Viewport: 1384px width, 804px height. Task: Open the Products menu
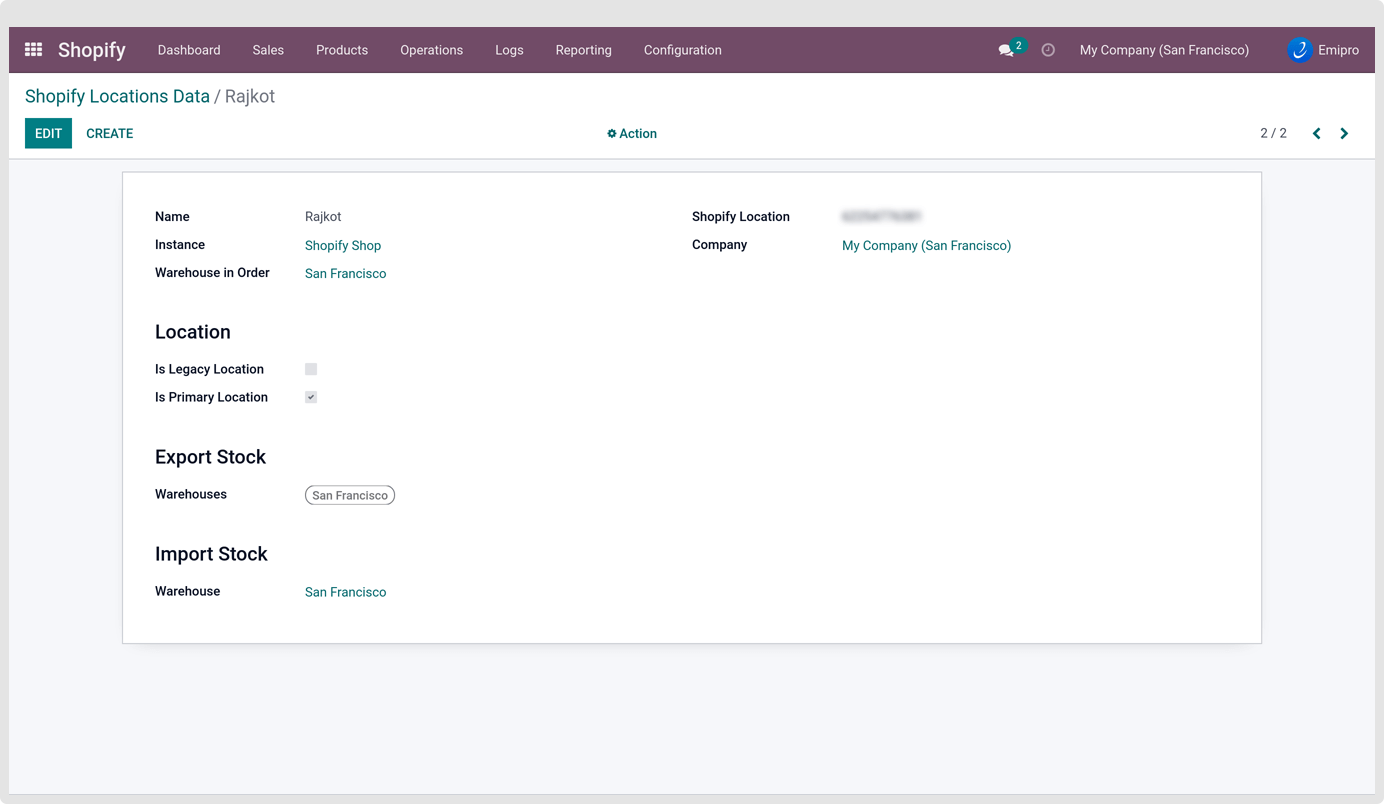pos(342,50)
